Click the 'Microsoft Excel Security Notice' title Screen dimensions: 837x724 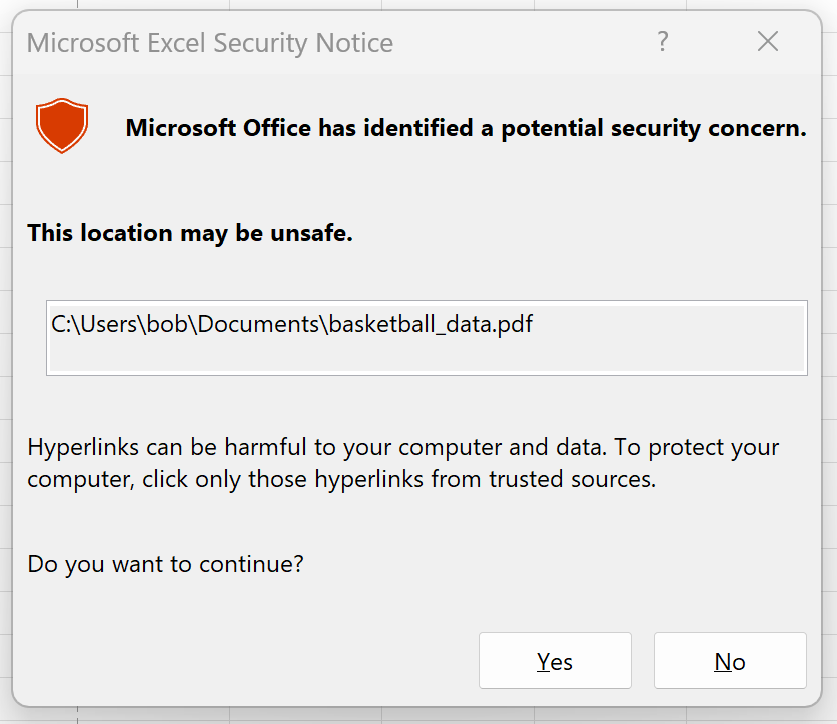(210, 43)
